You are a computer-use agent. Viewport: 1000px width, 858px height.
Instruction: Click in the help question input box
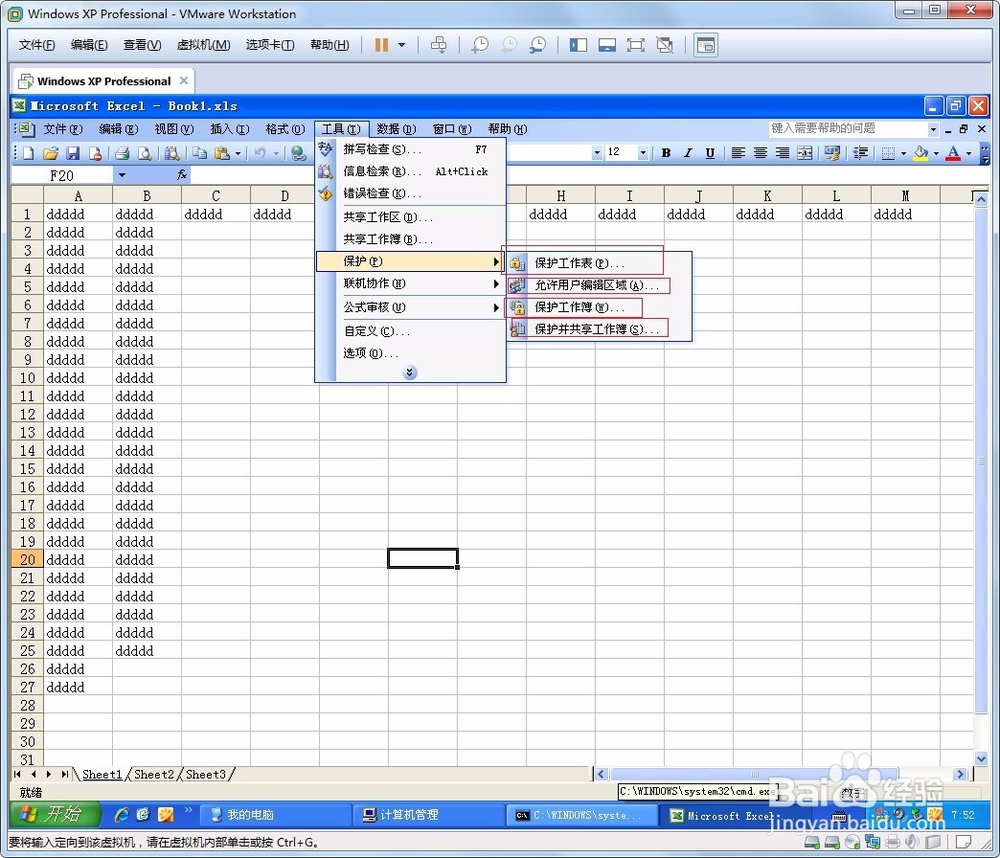(847, 128)
